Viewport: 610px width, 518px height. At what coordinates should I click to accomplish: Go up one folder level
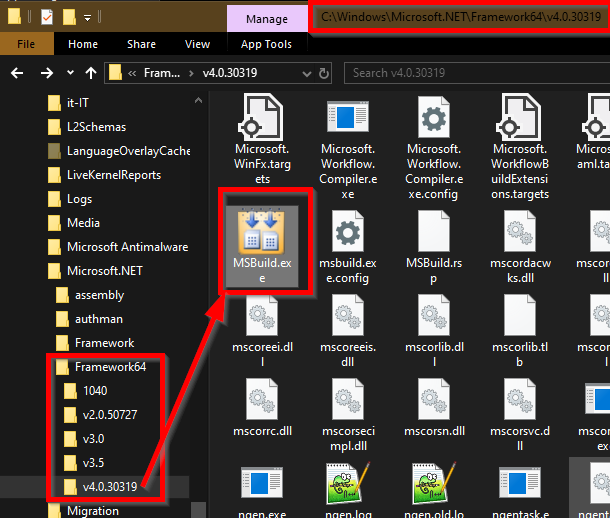pos(91,73)
